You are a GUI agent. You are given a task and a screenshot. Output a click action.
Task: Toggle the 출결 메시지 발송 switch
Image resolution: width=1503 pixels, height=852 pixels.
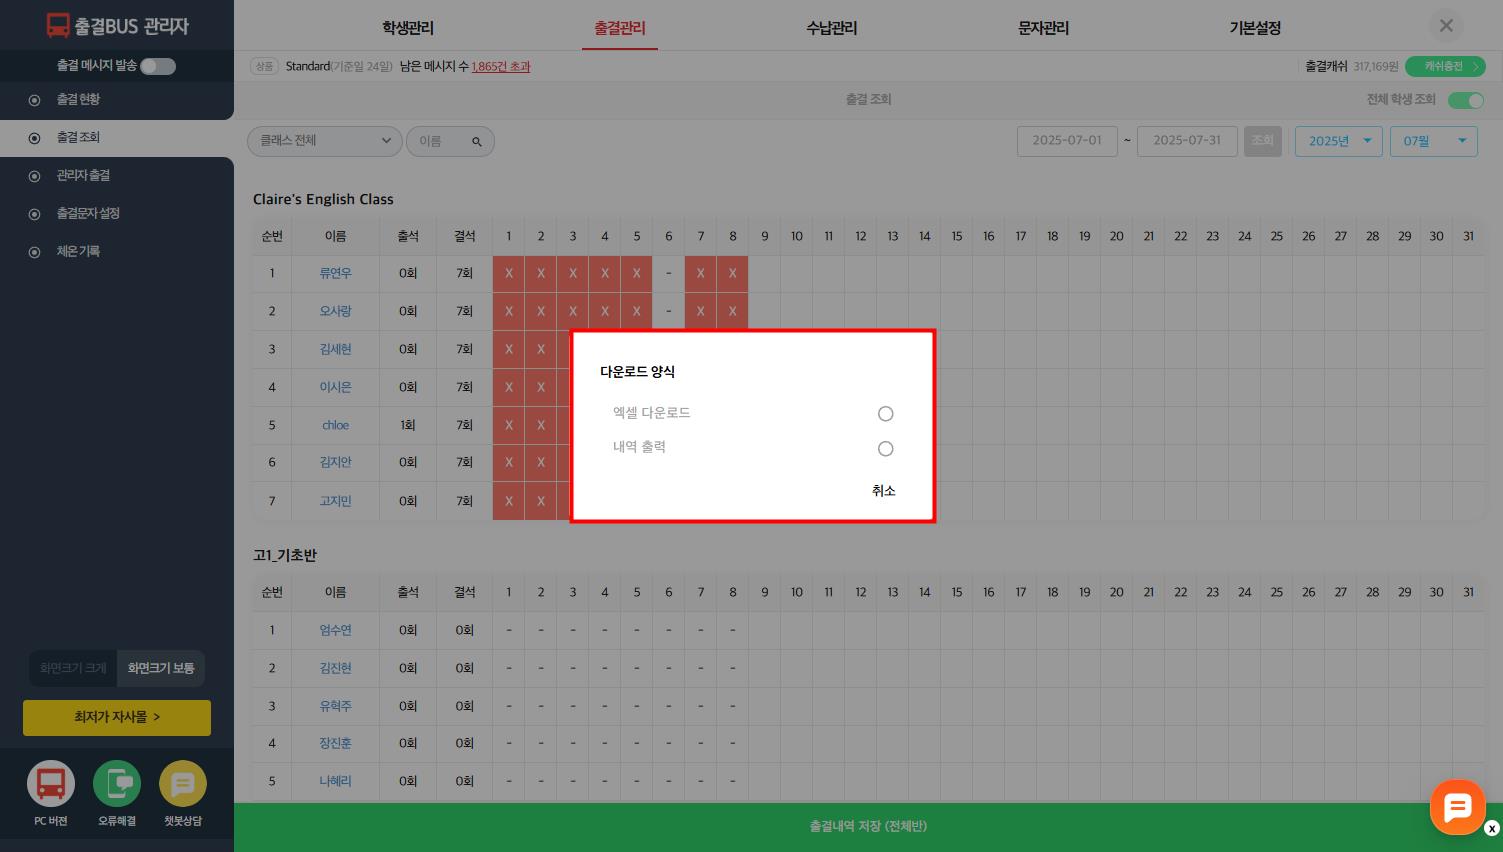(158, 66)
